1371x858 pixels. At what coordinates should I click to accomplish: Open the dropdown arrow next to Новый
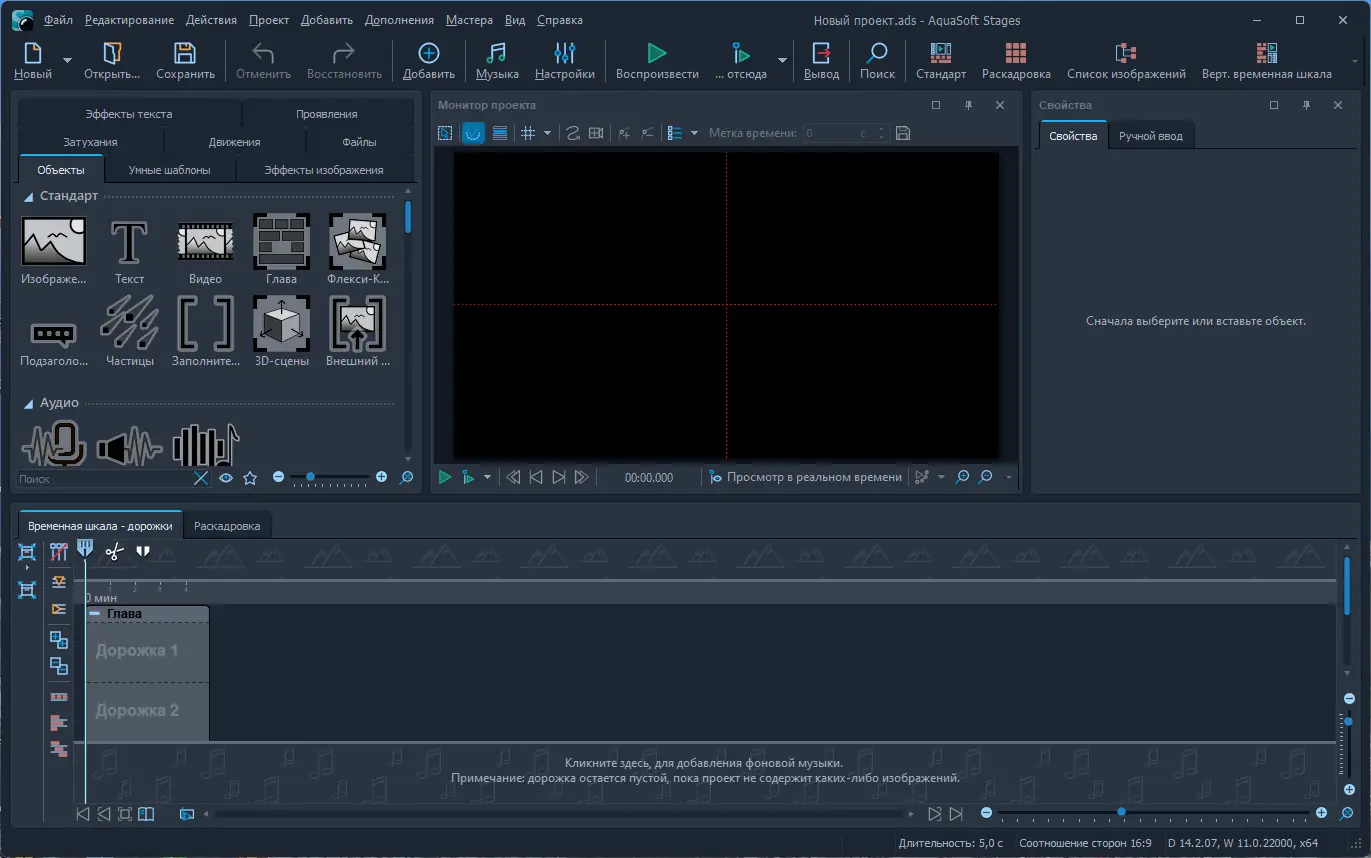pos(67,60)
